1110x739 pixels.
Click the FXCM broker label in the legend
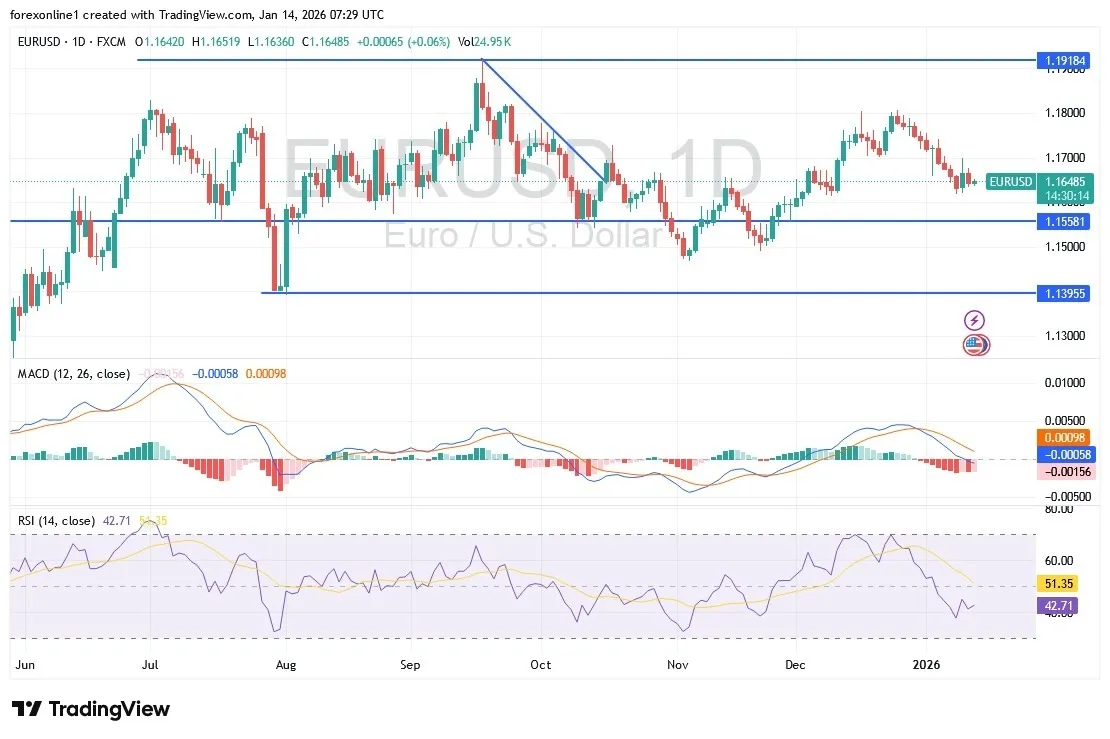(112, 42)
